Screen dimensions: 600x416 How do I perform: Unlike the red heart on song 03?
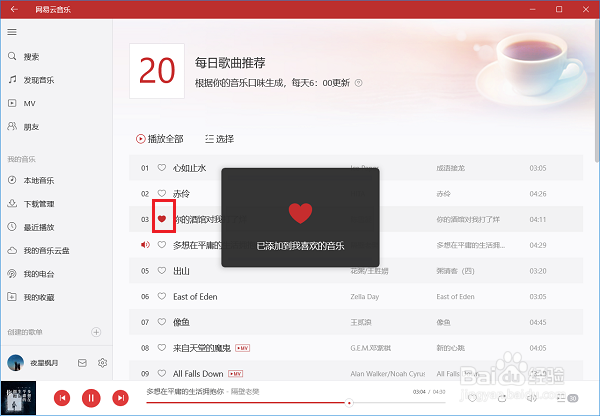(162, 219)
